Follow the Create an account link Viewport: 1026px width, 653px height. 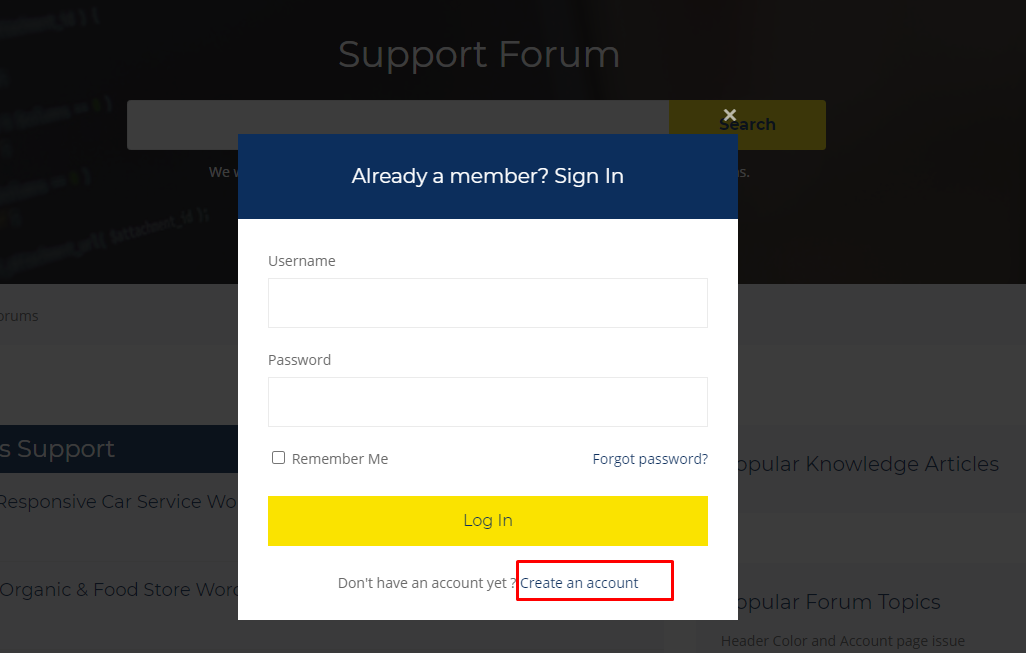(x=579, y=583)
